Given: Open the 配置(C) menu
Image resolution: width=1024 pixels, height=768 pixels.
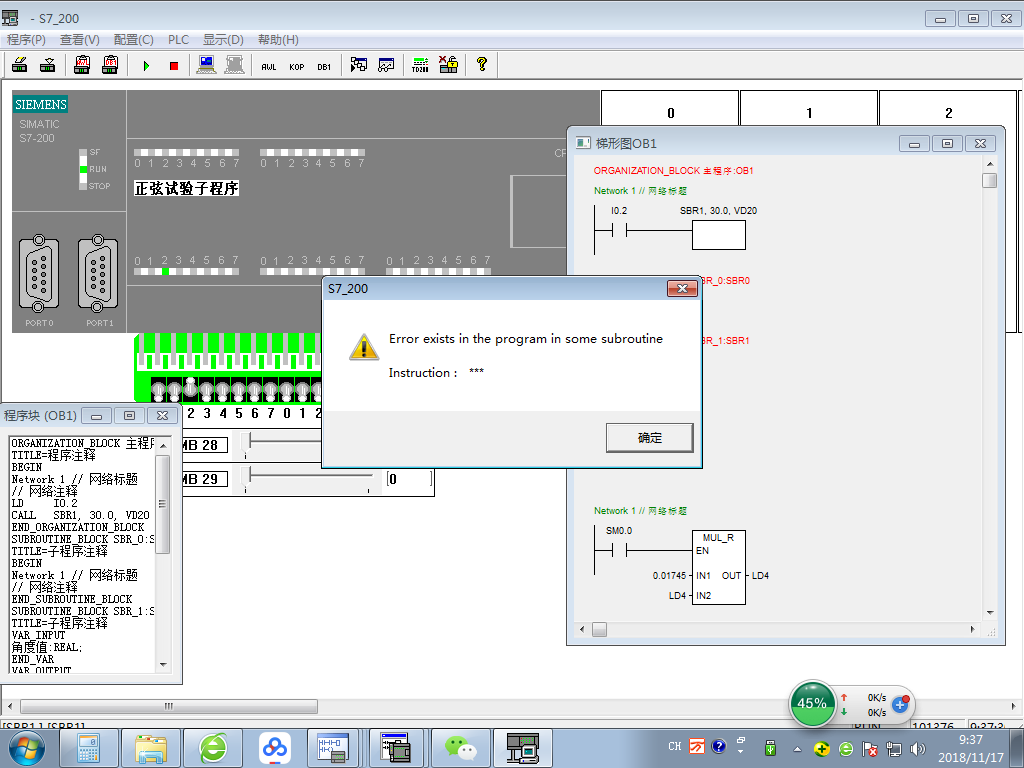Looking at the screenshot, I should (134, 40).
